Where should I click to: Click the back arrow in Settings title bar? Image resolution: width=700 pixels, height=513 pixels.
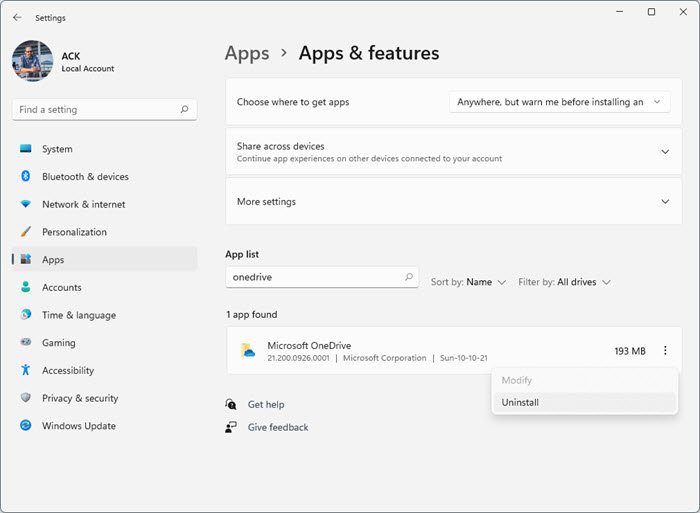point(17,17)
